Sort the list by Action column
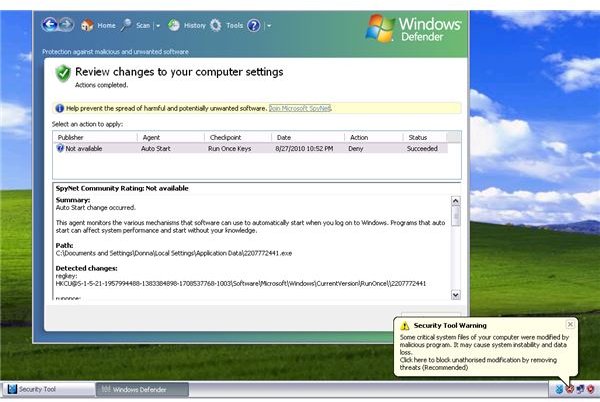The image size is (600, 402). point(374,137)
